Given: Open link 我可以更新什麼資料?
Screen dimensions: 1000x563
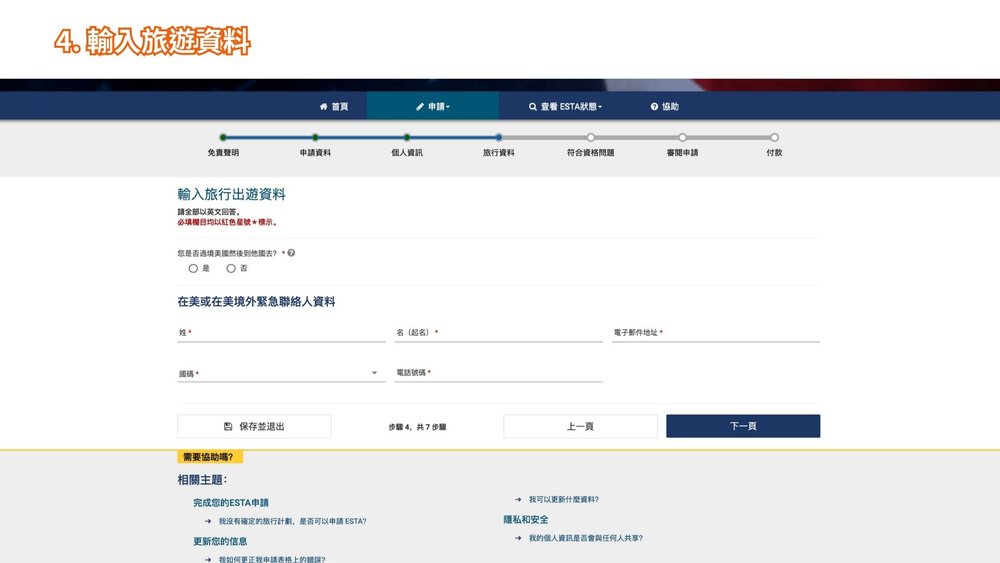Looking at the screenshot, I should pyautogui.click(x=564, y=499).
